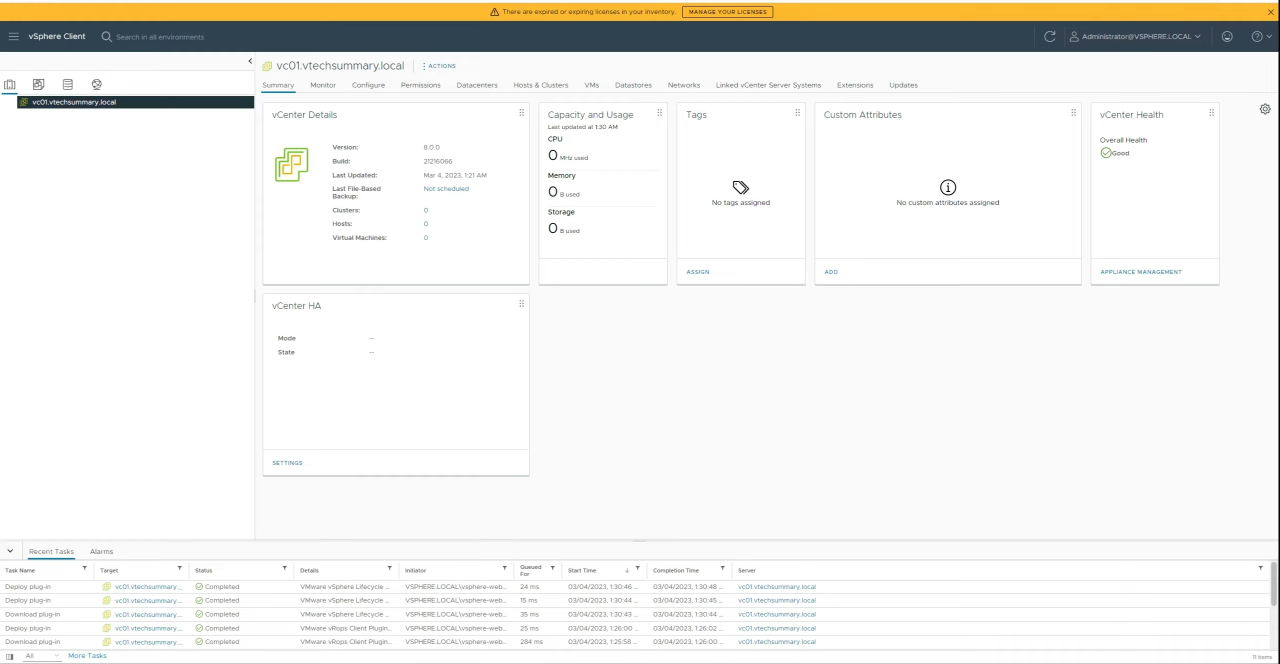Open the Help menu dropdown
Viewport: 1280px width, 664px height.
tap(1262, 37)
